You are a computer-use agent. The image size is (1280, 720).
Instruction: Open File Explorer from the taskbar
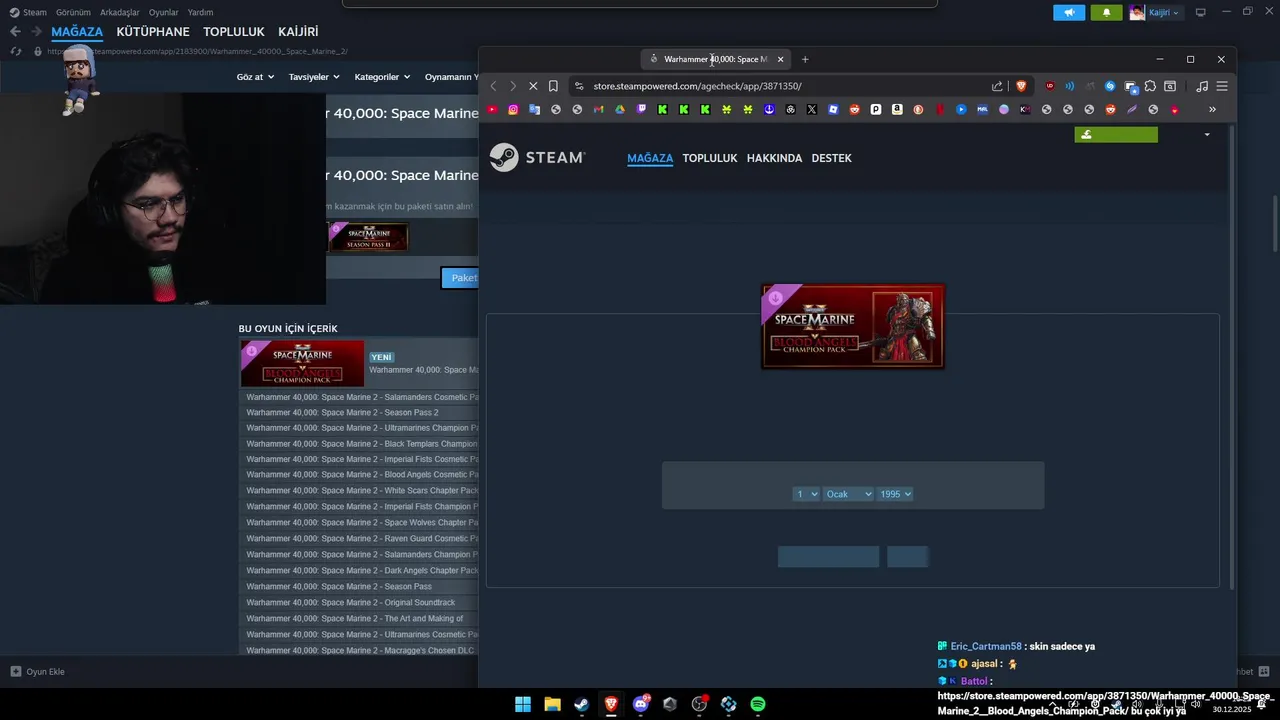[552, 704]
